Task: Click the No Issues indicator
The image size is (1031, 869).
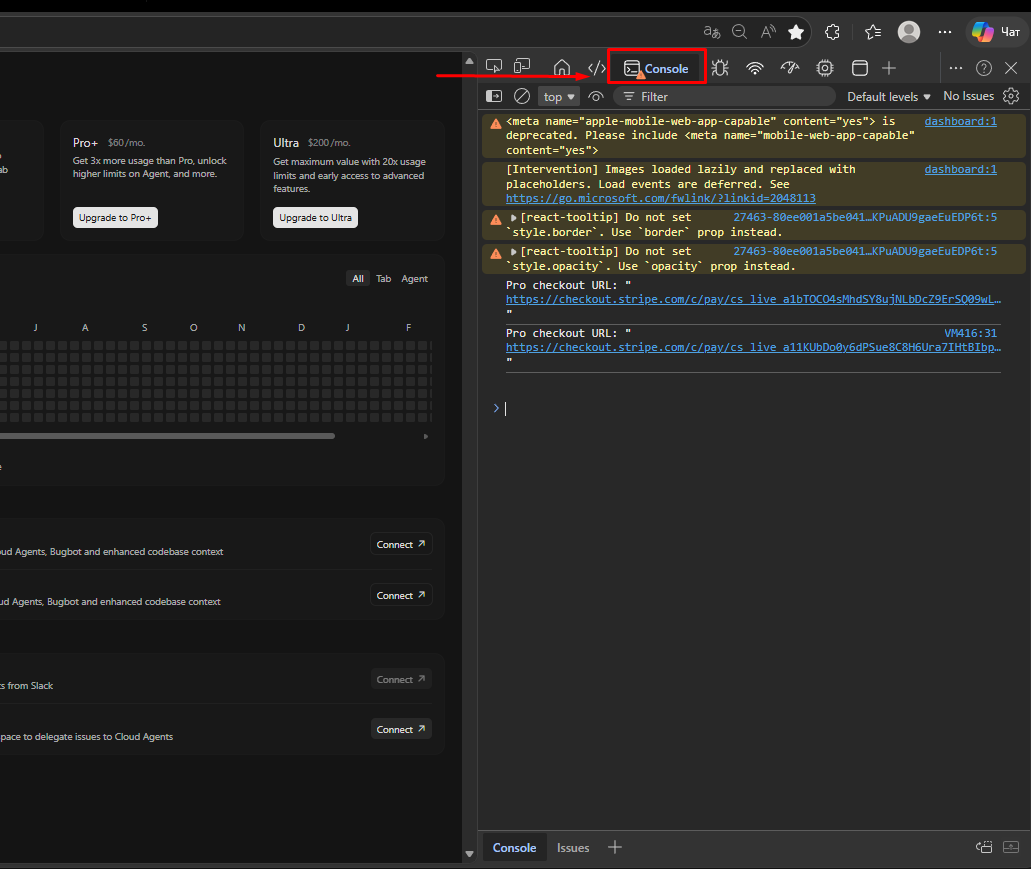Action: pos(969,96)
